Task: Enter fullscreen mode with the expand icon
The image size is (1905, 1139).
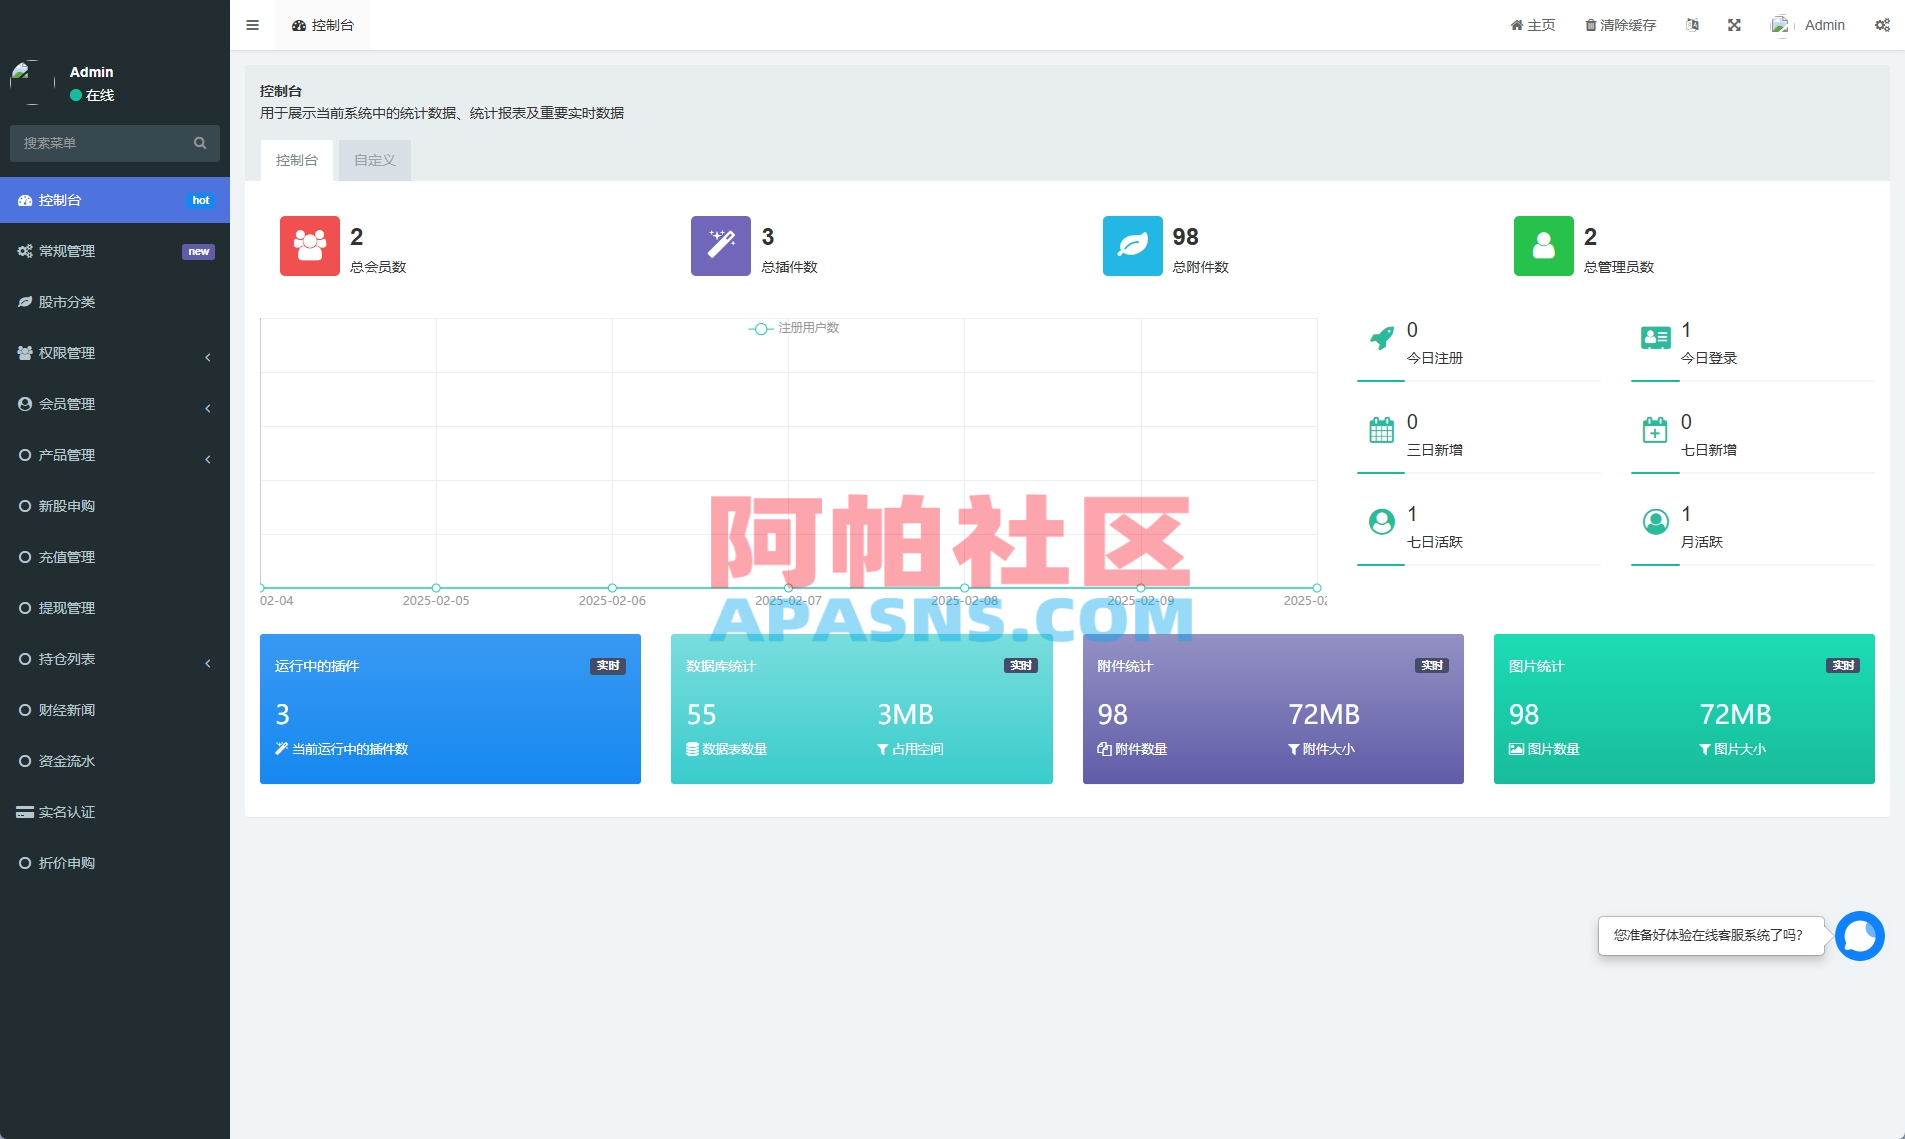Action: pos(1735,24)
